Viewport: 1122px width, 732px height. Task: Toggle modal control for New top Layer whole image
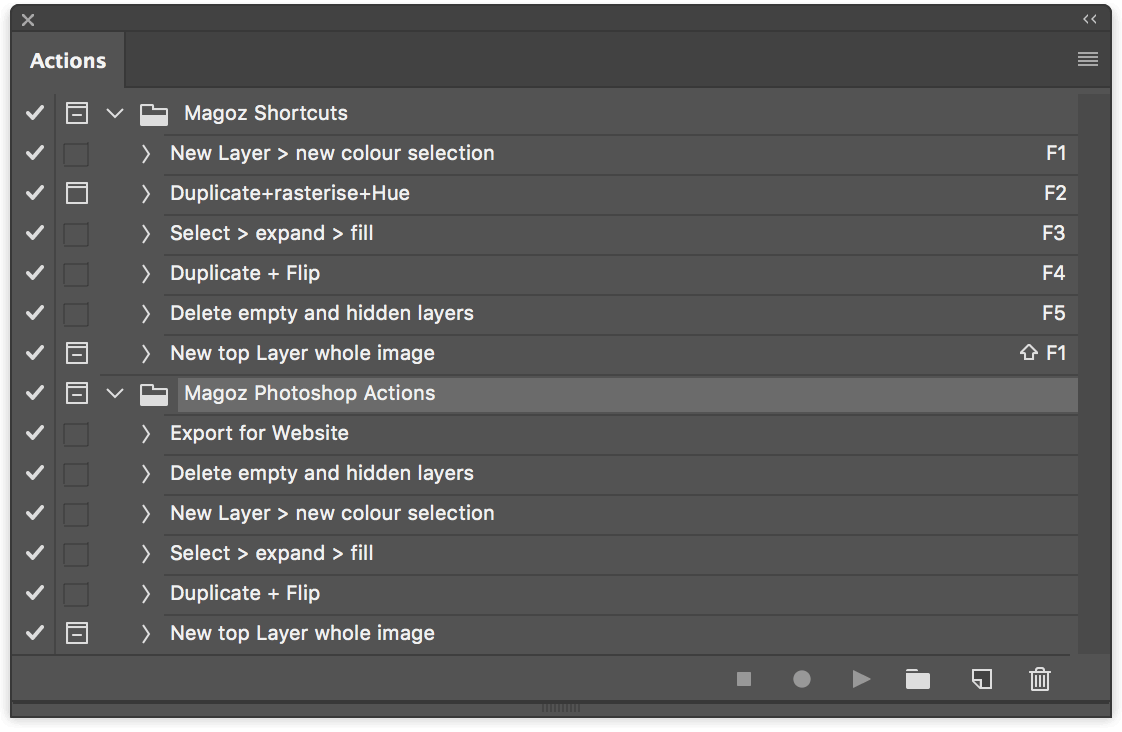[x=76, y=352]
